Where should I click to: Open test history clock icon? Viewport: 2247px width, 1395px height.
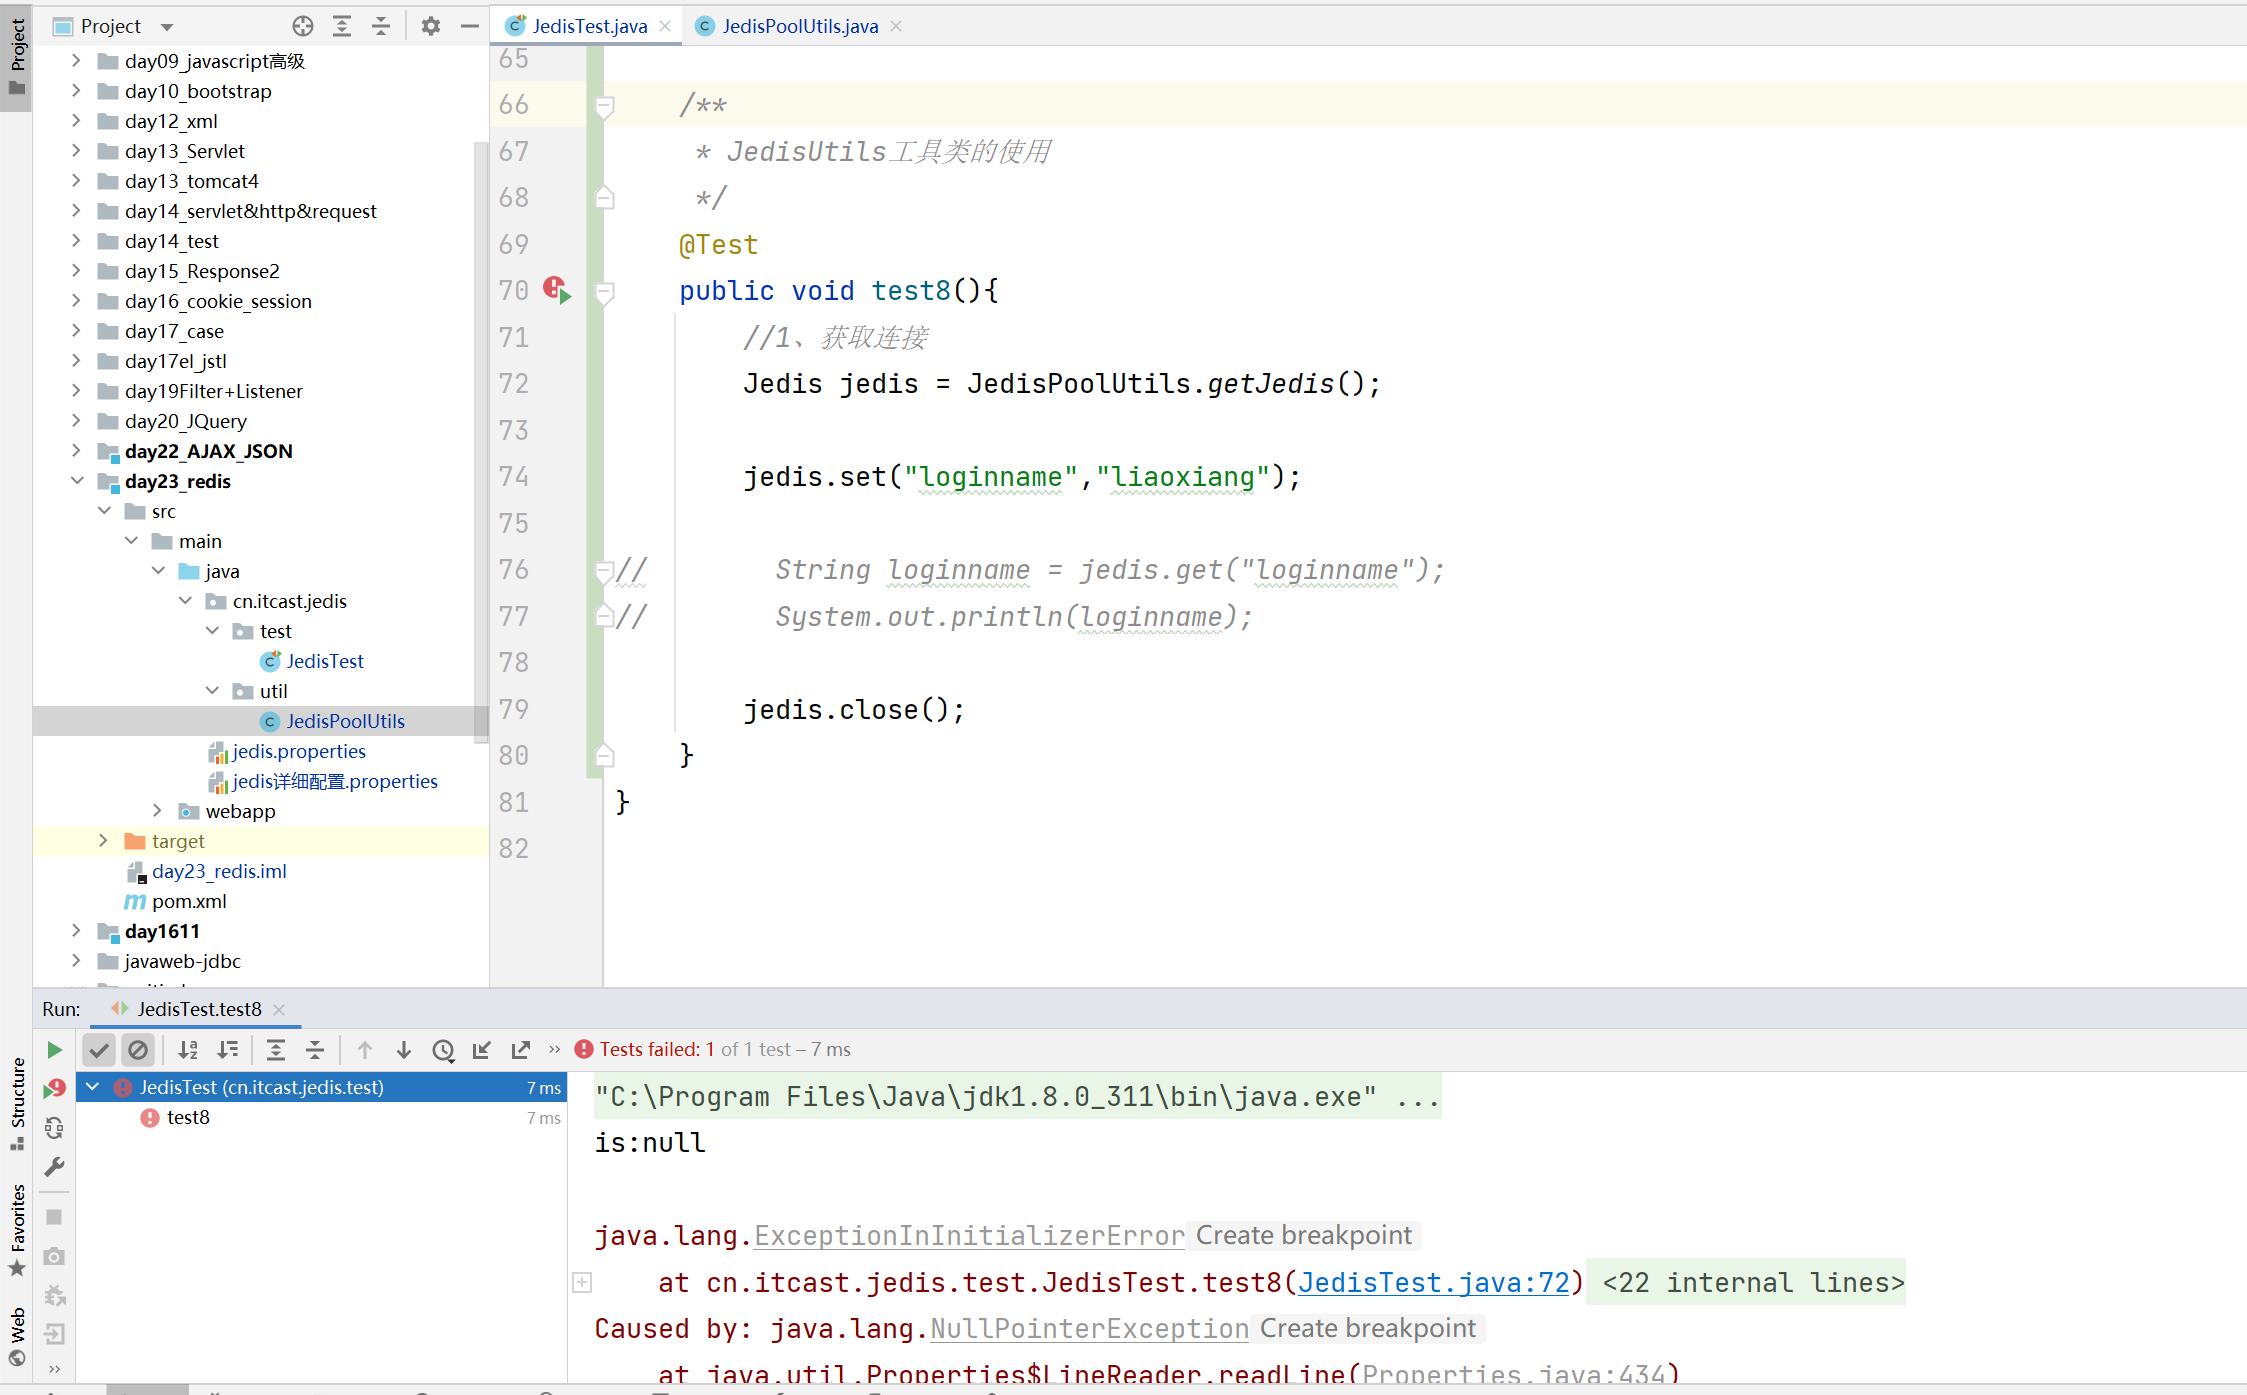point(443,1050)
